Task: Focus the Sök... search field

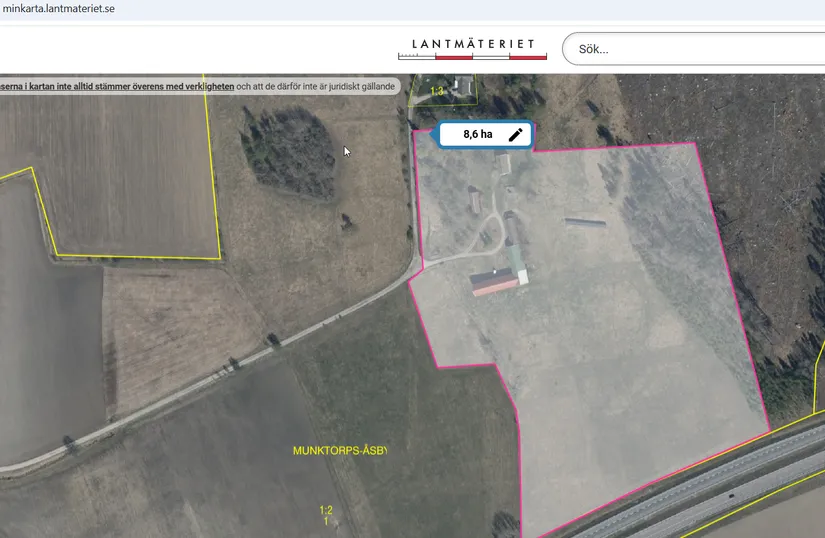Action: 693,49
